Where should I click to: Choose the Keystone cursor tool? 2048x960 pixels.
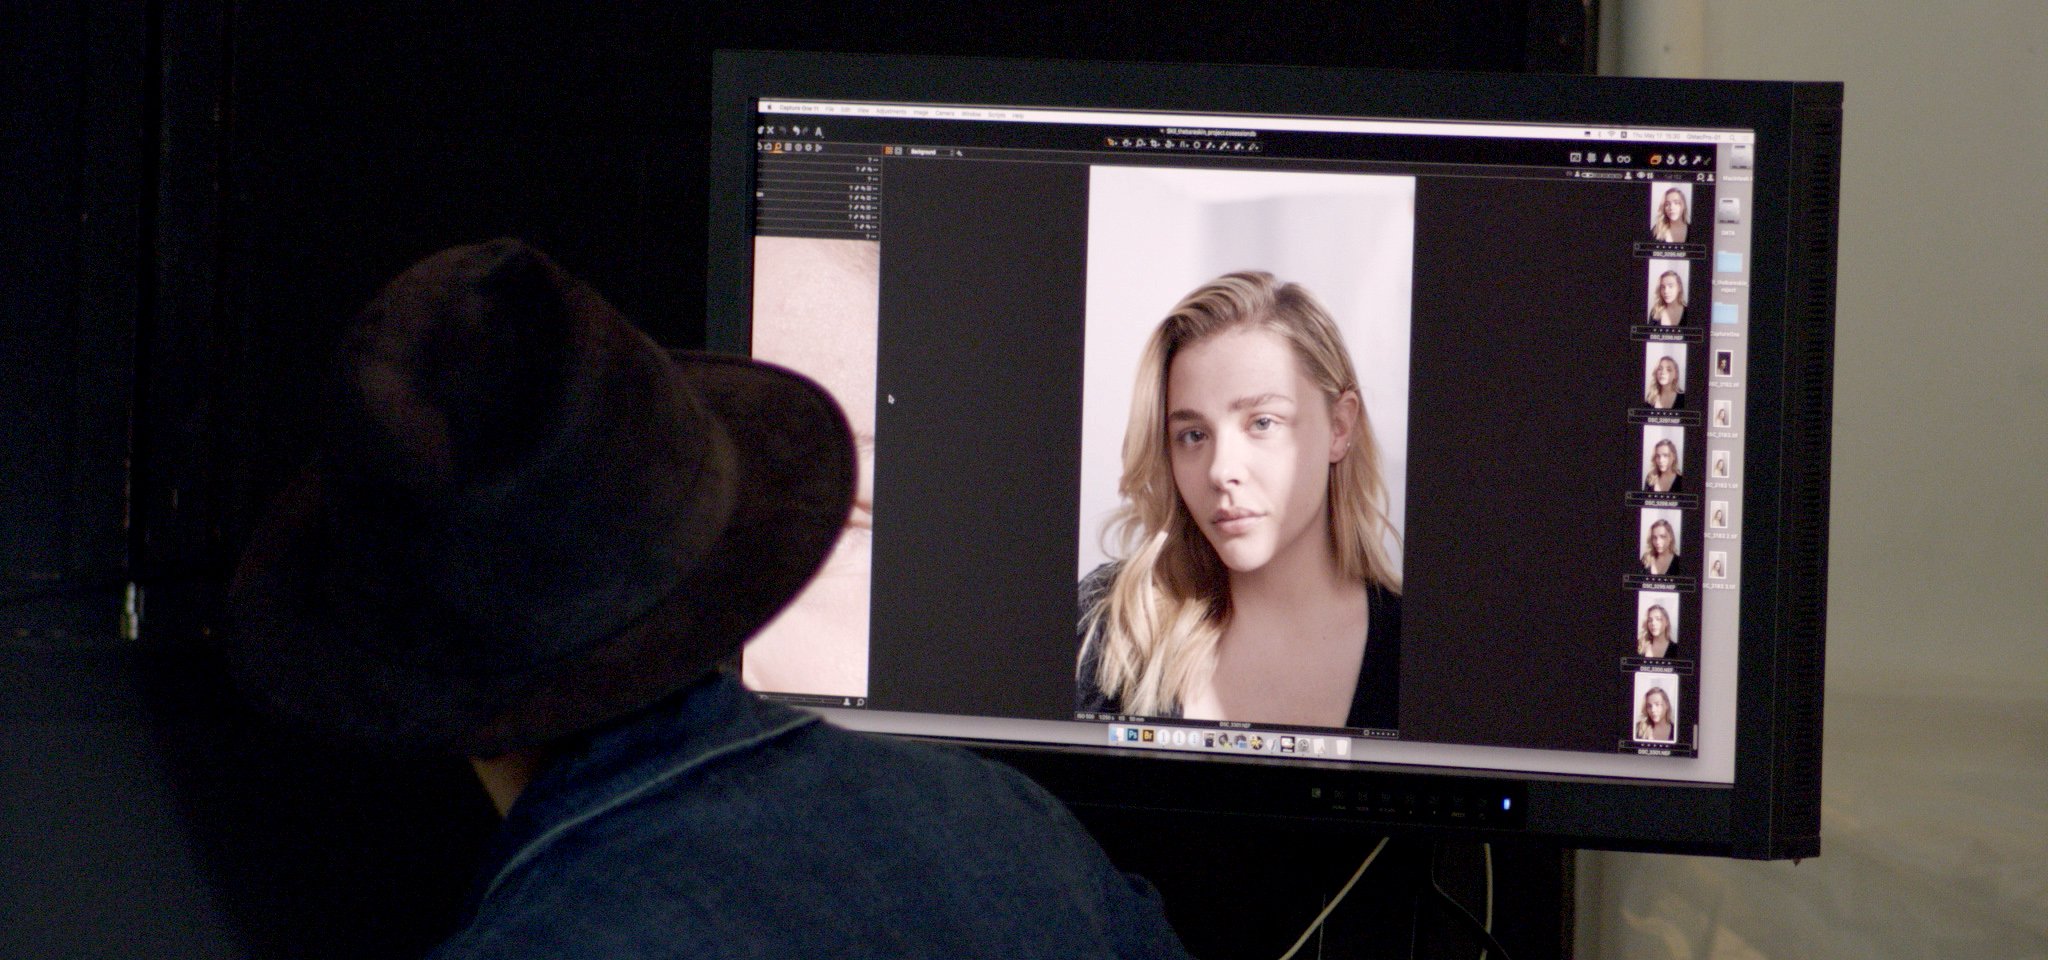coord(1184,145)
